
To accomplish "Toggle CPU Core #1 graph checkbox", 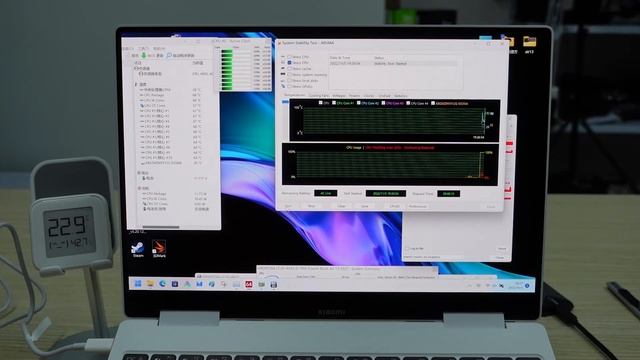I will tap(334, 103).
